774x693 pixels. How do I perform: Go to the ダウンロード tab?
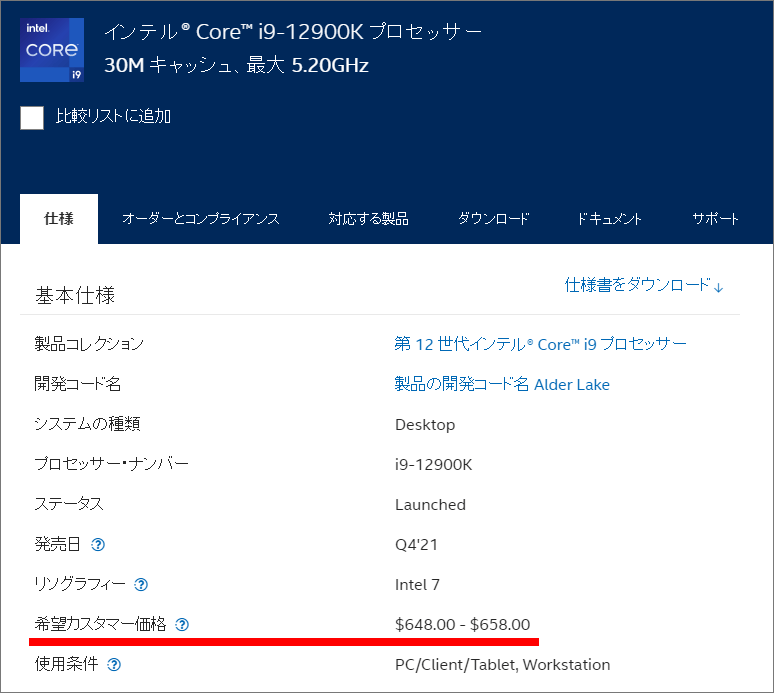point(493,219)
